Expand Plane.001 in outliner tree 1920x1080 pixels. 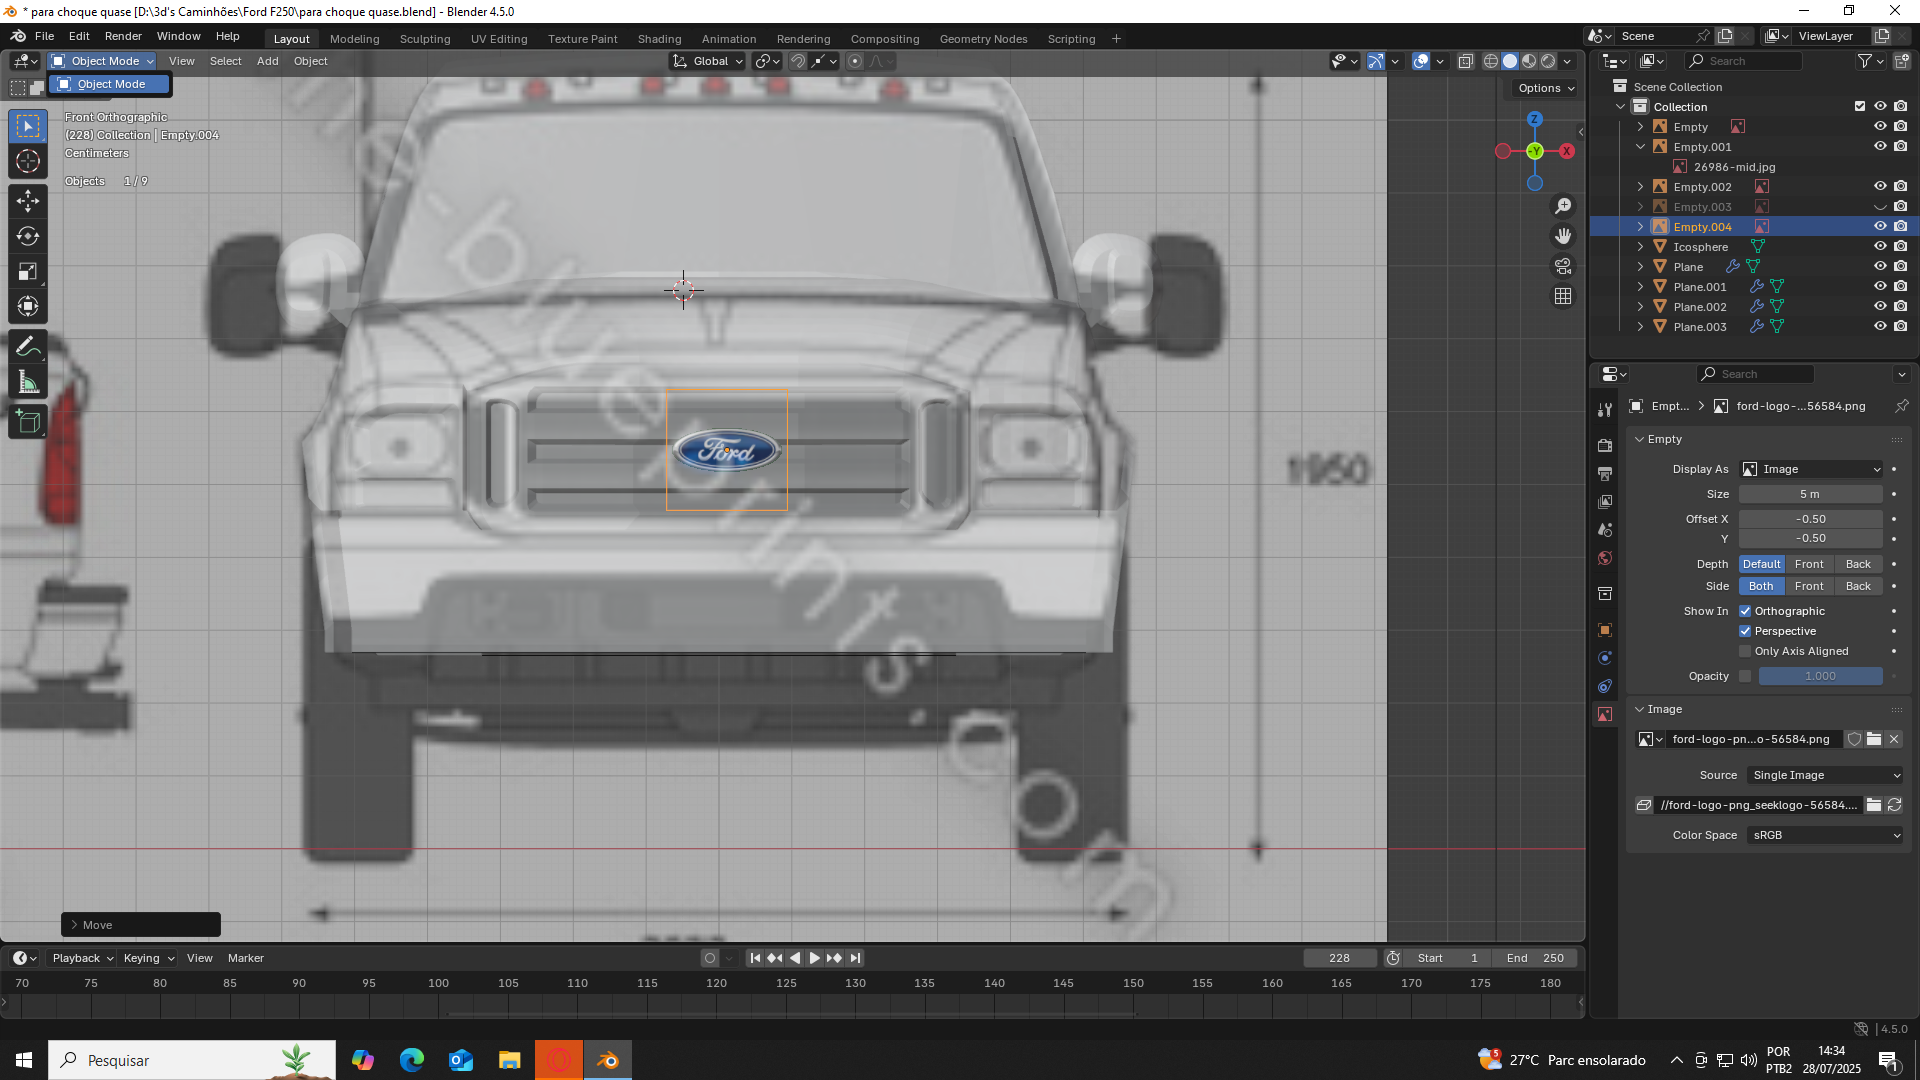tap(1640, 287)
